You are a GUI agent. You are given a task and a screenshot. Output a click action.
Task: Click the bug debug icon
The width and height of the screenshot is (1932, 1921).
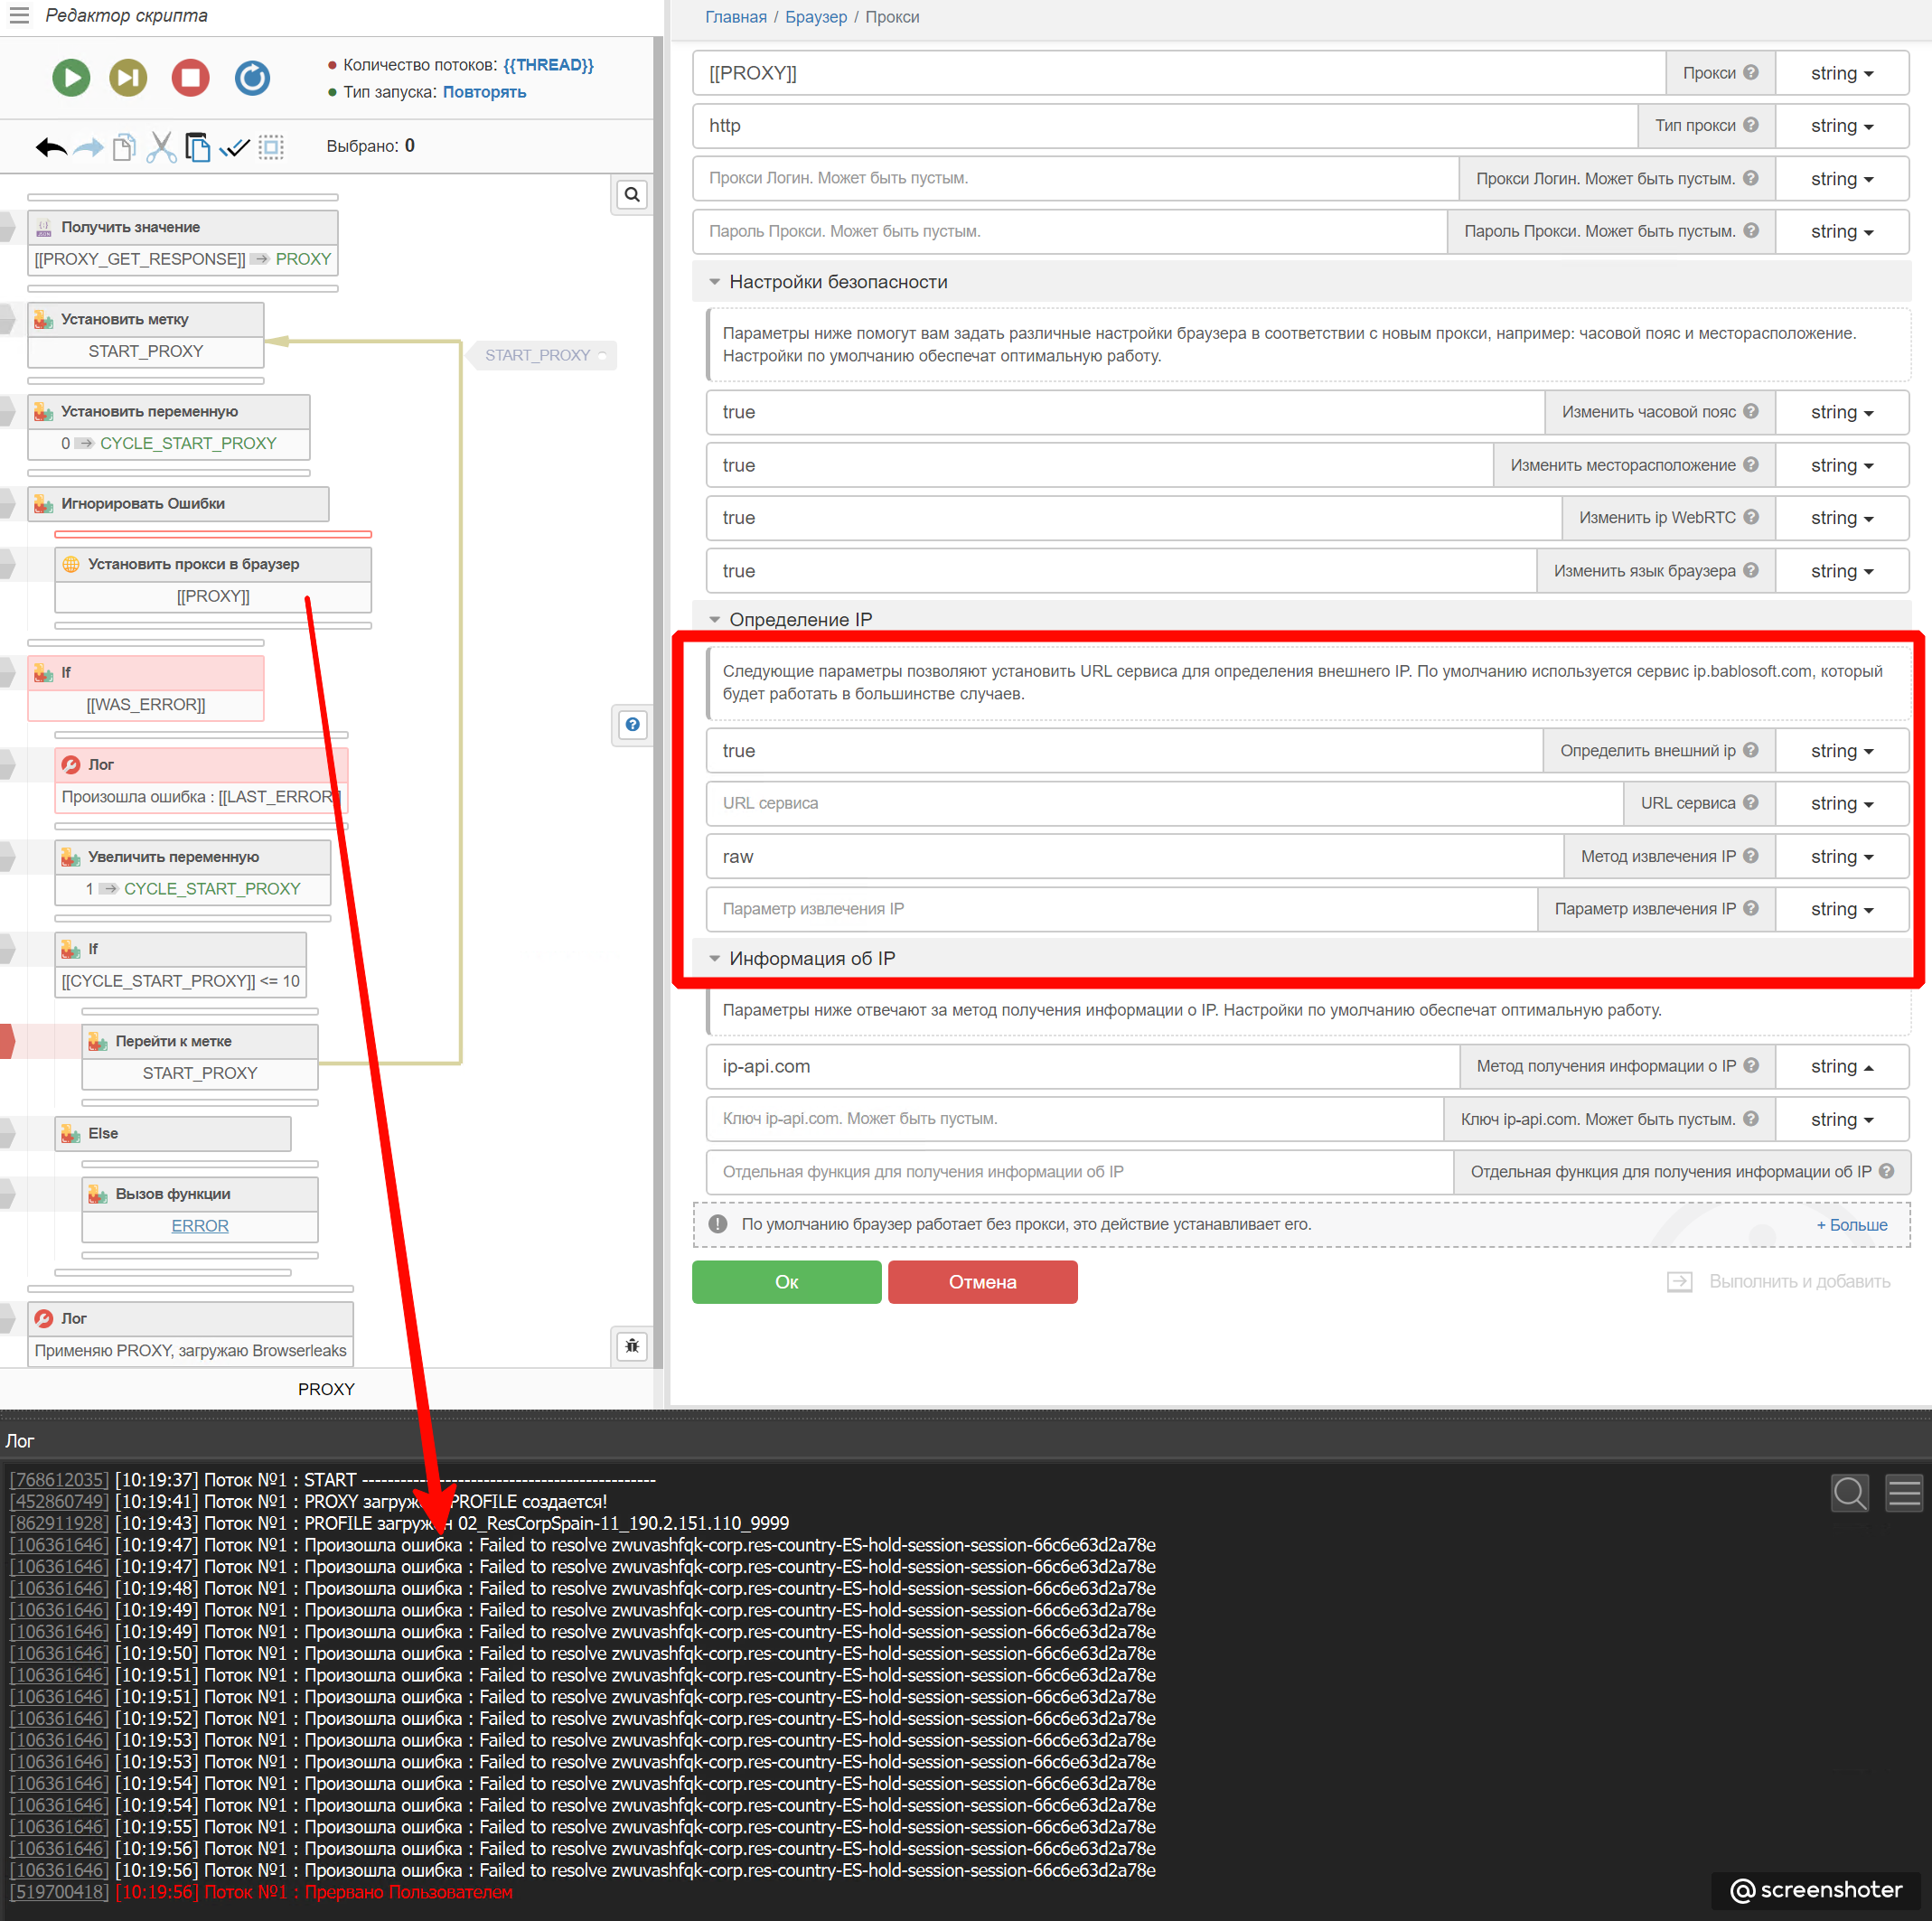[631, 1345]
